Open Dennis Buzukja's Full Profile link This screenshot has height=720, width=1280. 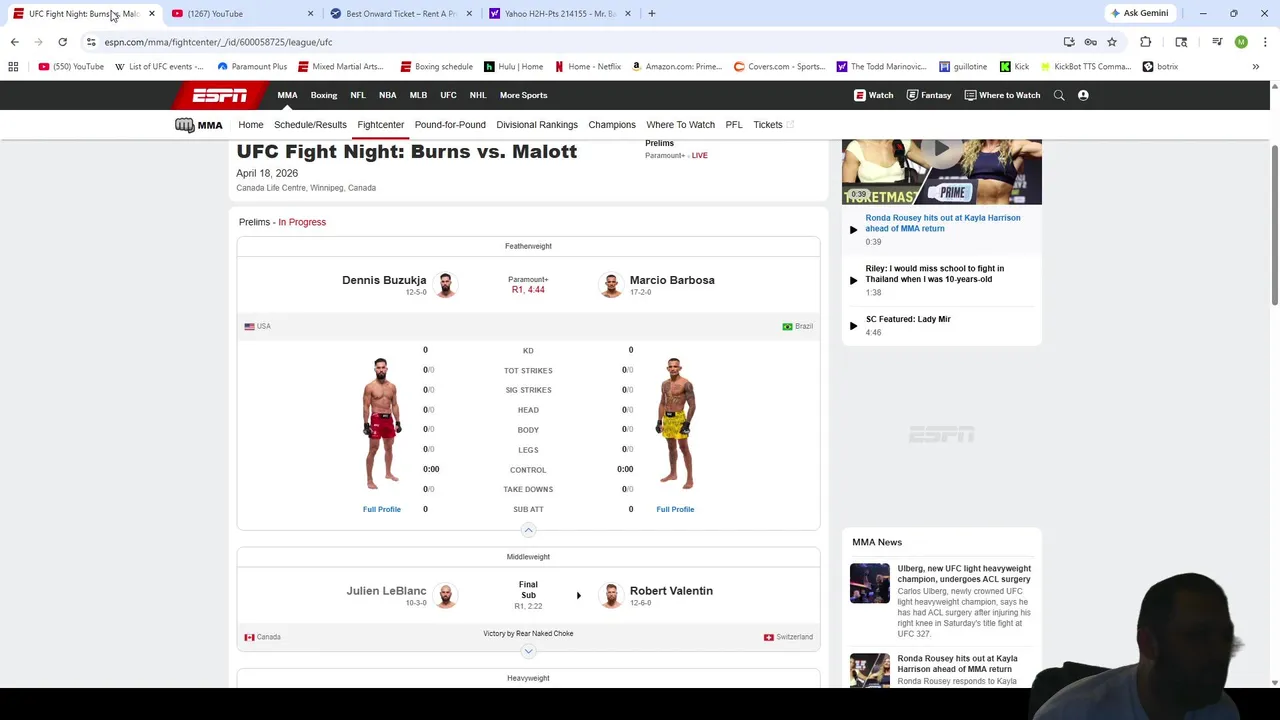click(381, 510)
